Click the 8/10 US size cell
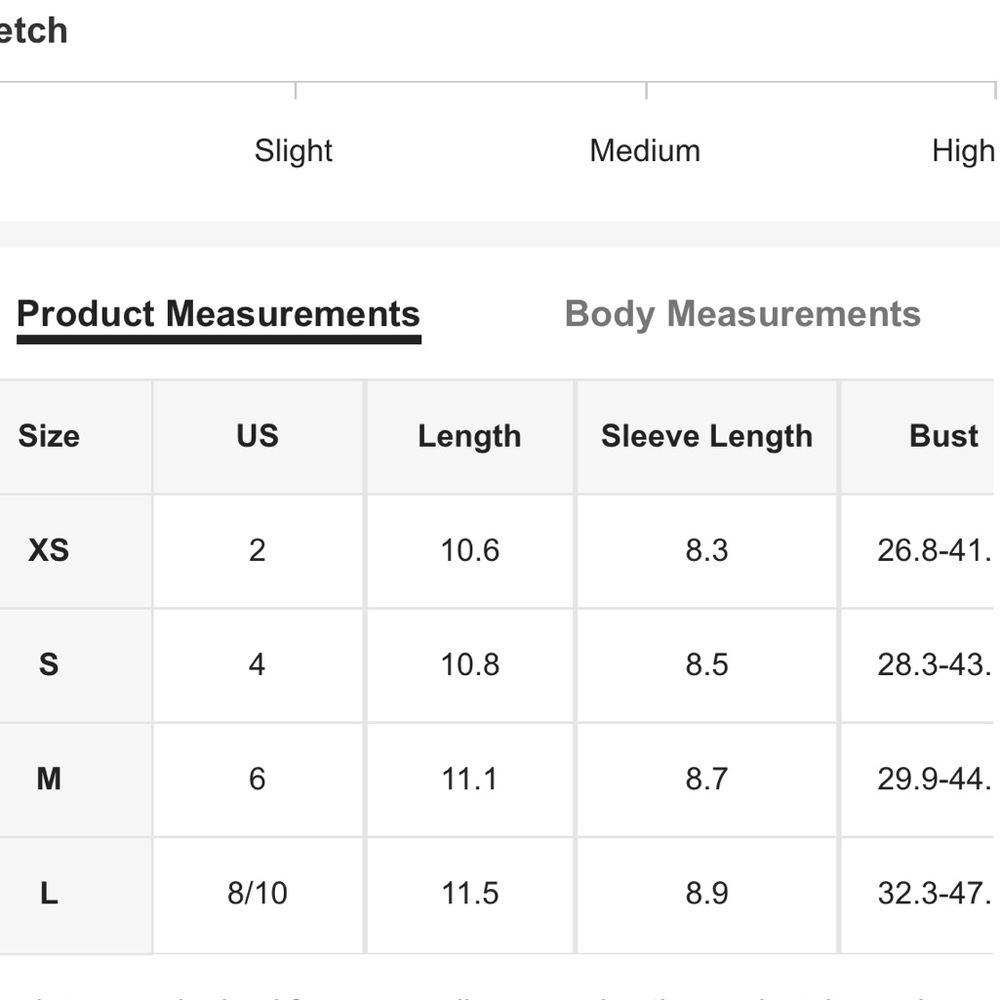 (x=257, y=893)
